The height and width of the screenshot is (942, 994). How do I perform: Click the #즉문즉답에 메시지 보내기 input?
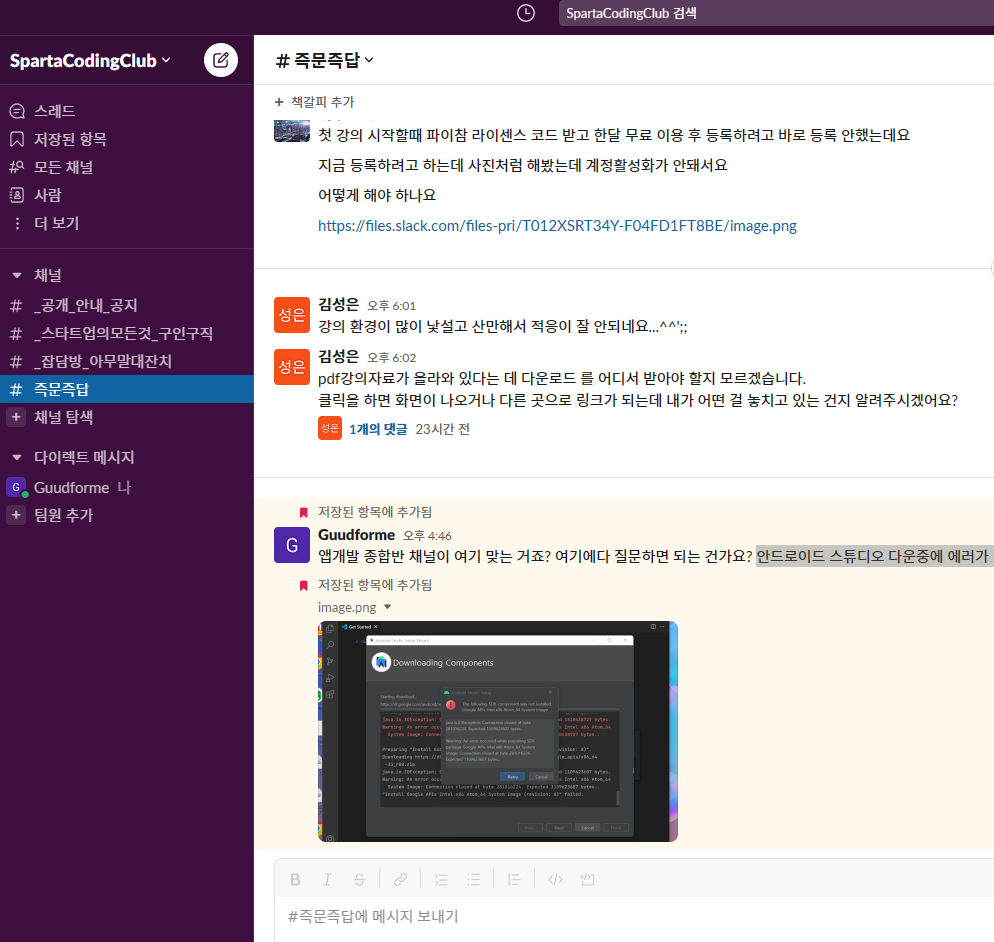click(634, 917)
